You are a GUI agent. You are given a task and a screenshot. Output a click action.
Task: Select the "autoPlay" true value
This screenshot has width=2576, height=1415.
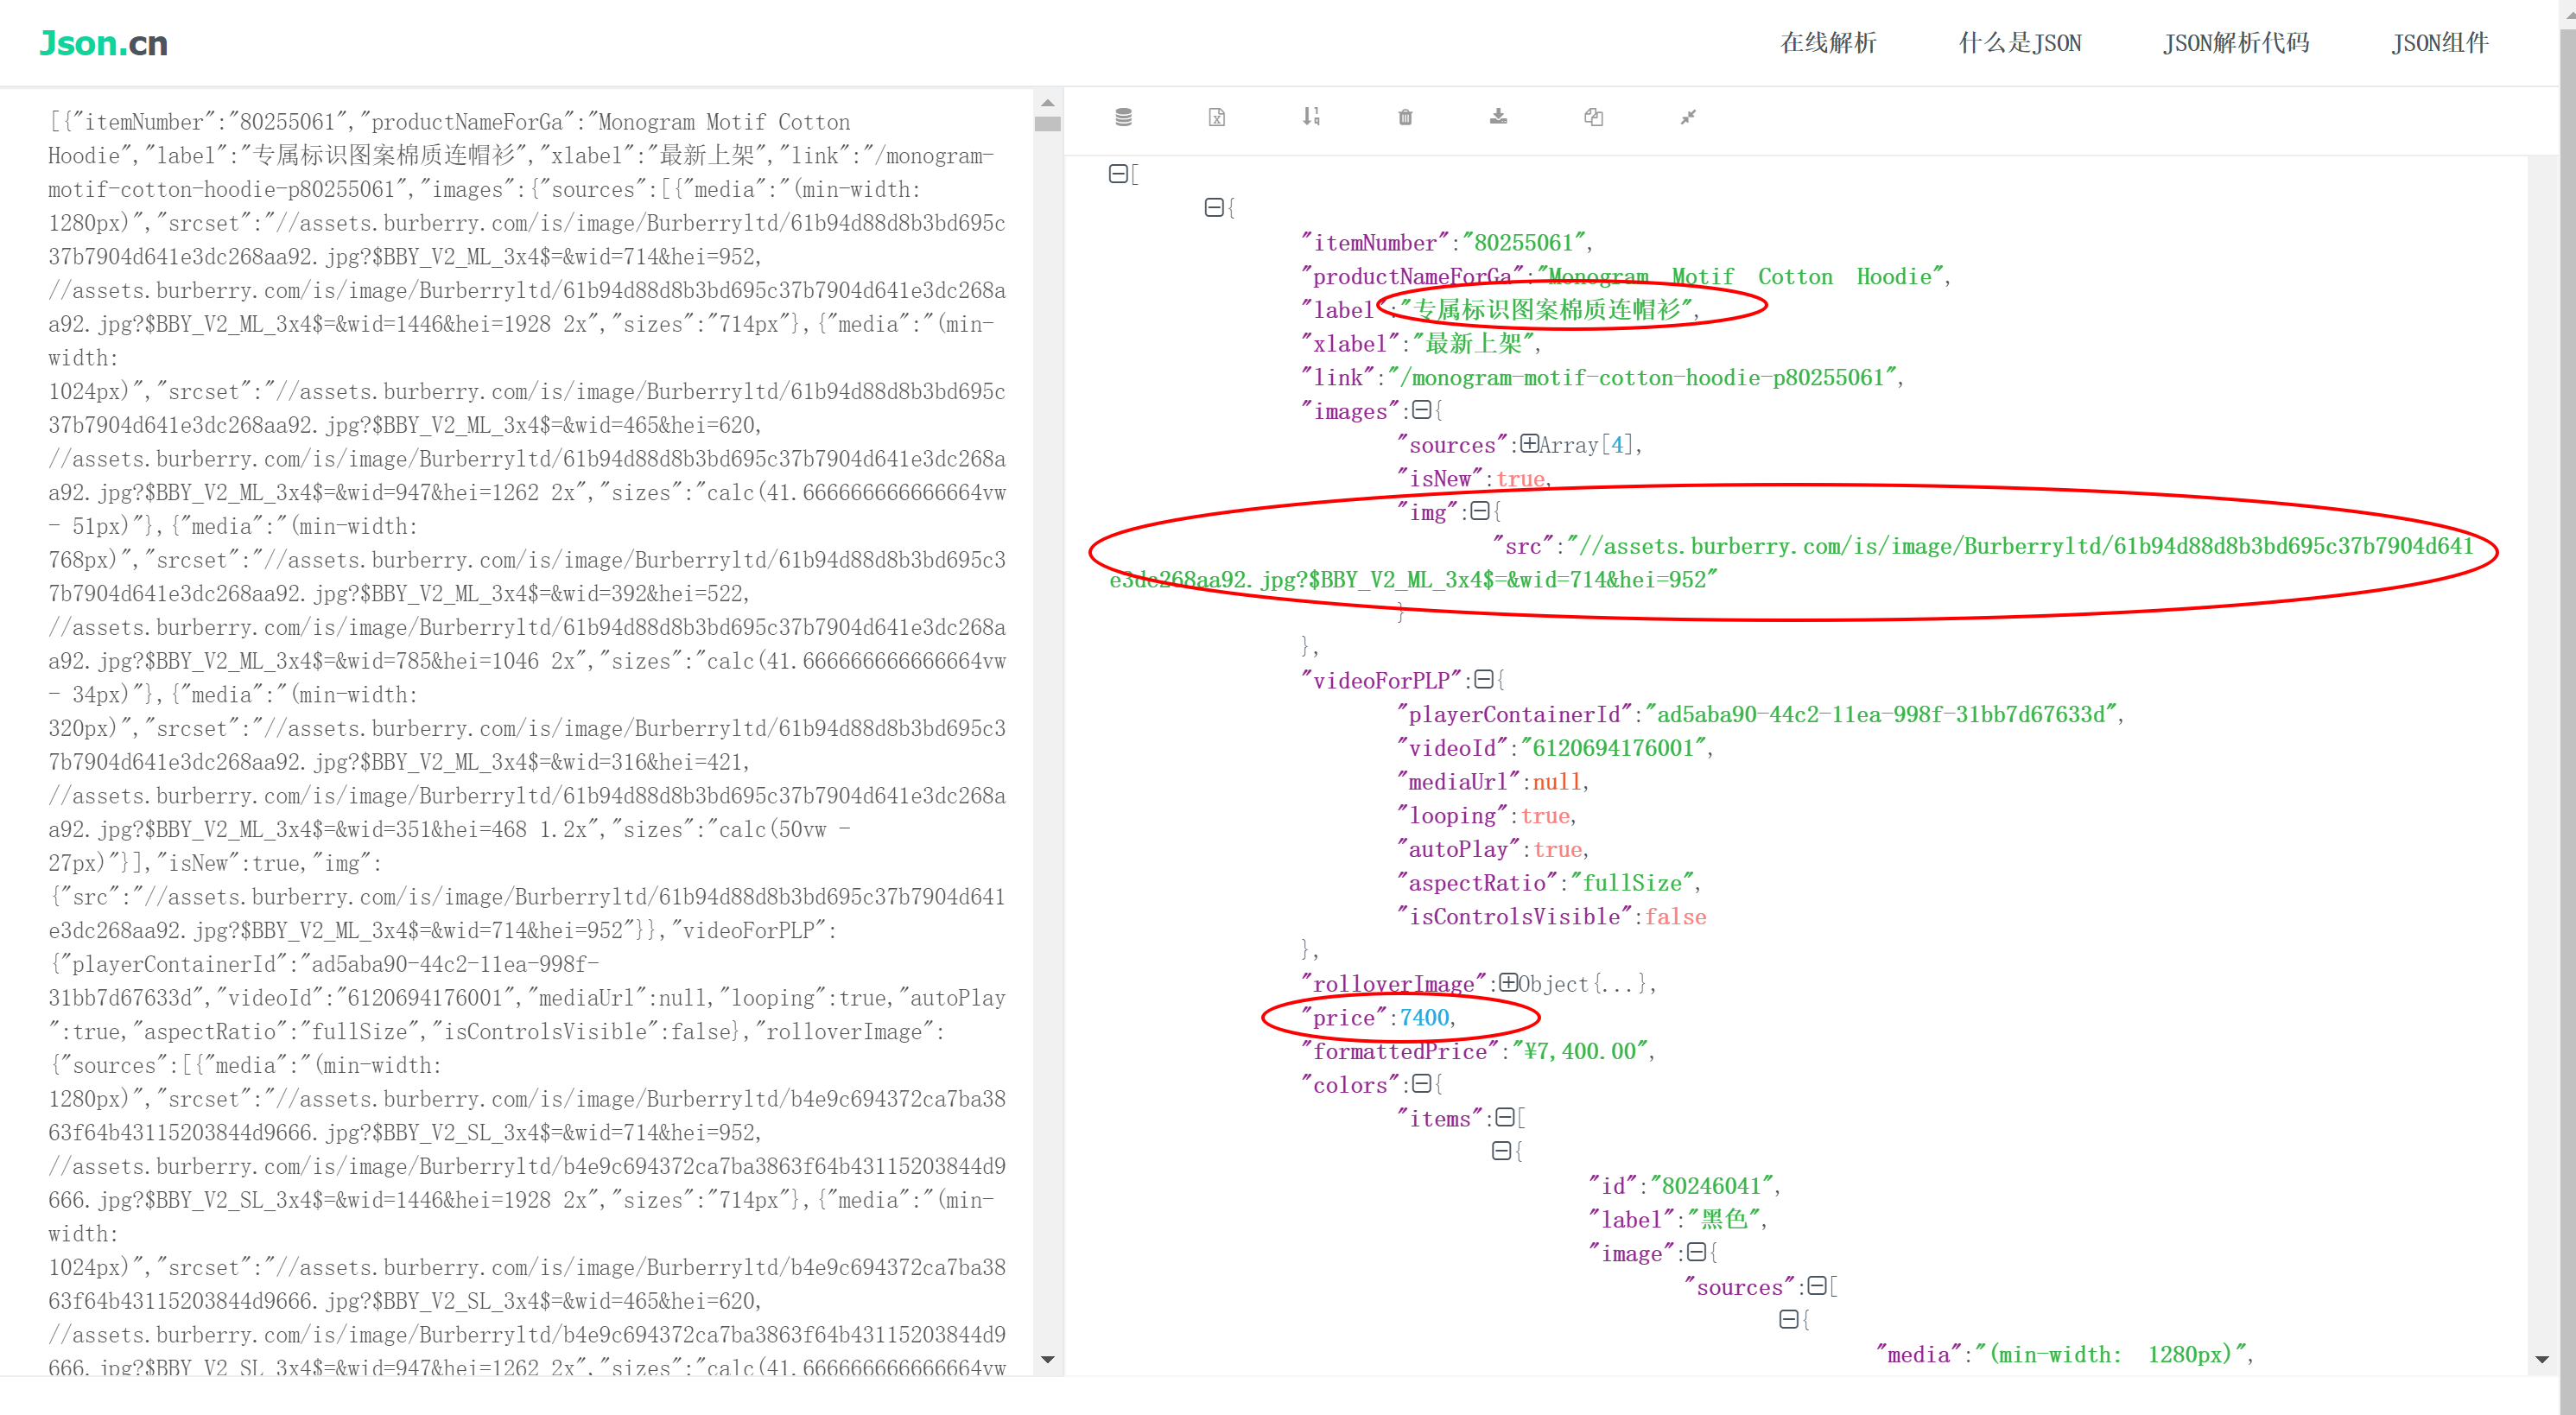pos(1557,849)
